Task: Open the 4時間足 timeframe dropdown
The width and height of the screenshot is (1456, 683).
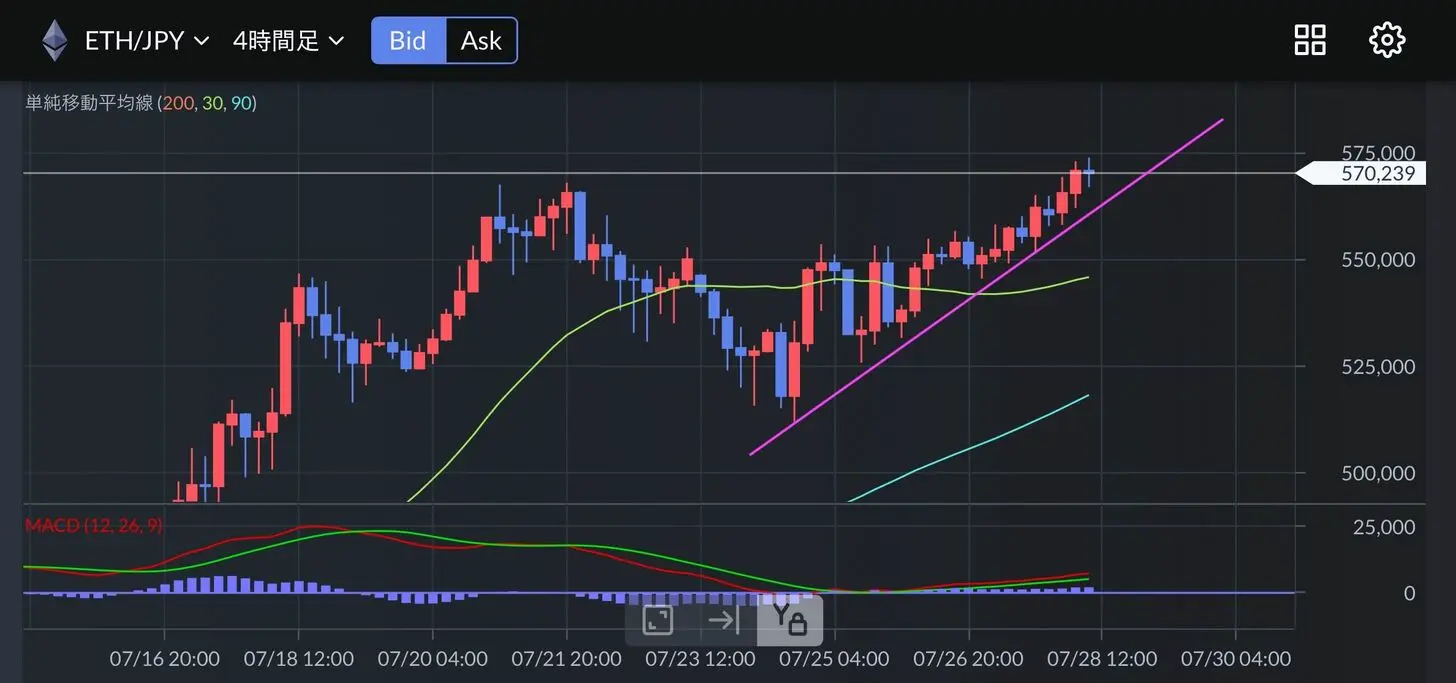Action: 288,41
